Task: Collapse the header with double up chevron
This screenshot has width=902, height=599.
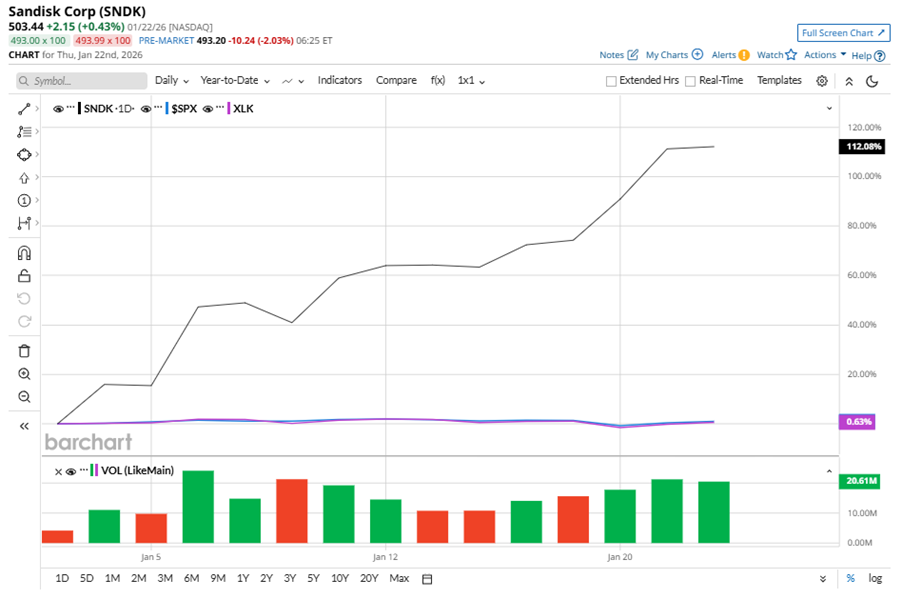Action: point(849,81)
